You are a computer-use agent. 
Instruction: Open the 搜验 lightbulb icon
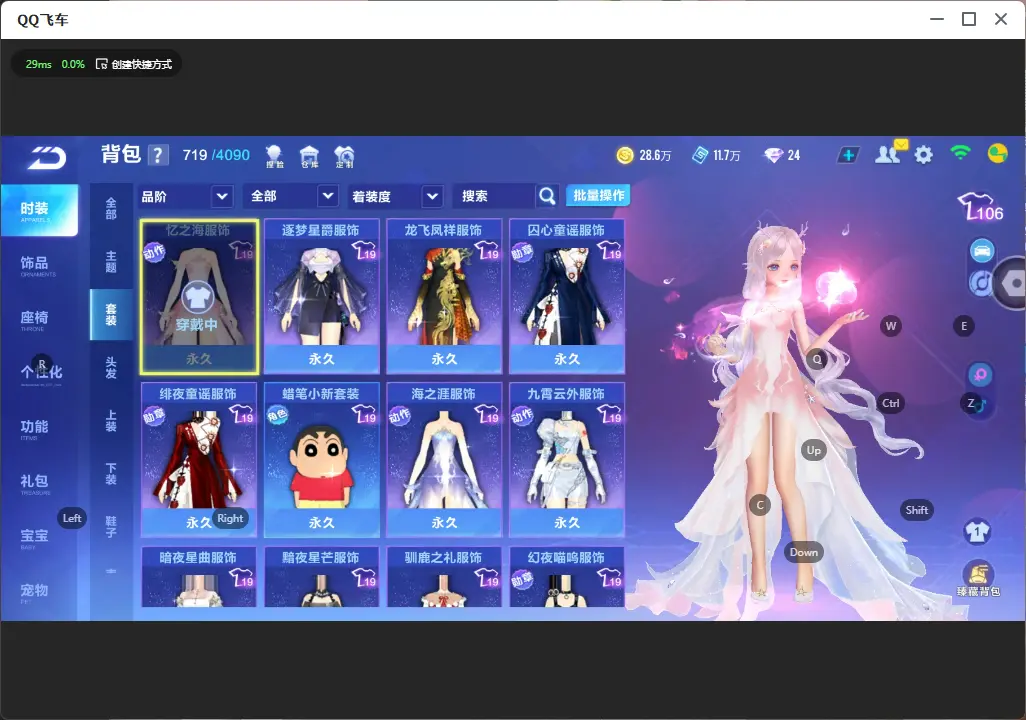coord(274,156)
